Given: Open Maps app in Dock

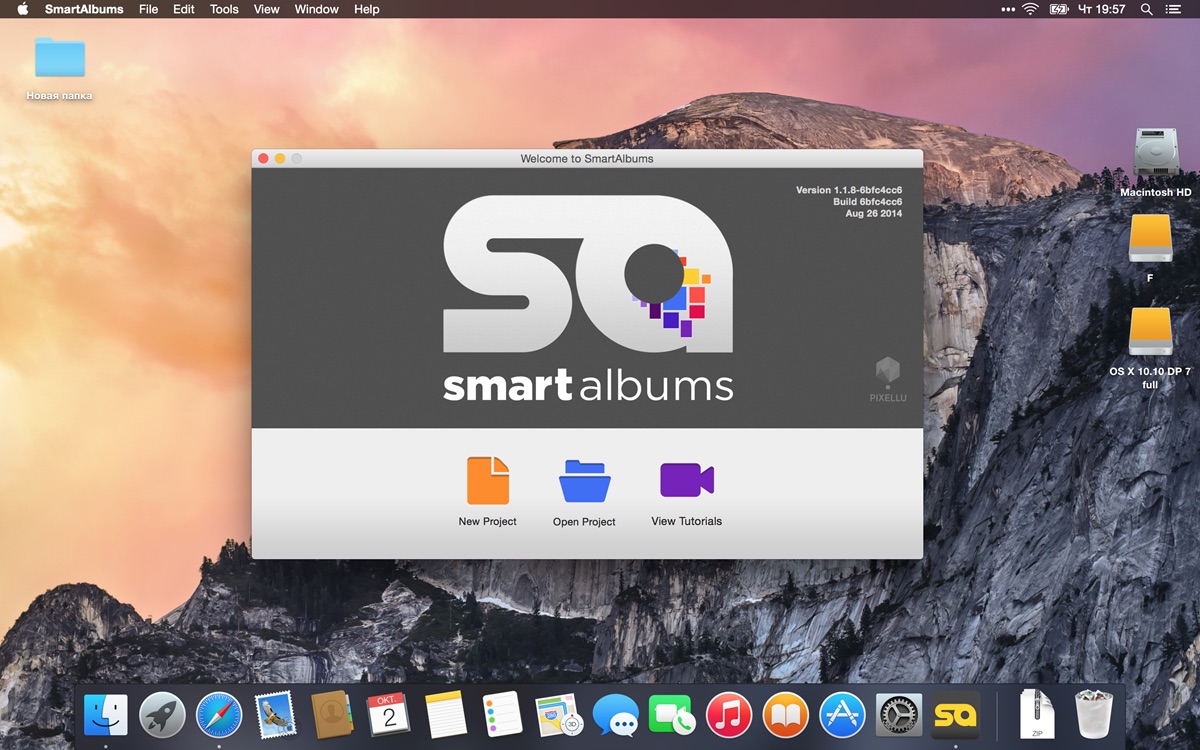Looking at the screenshot, I should [559, 715].
